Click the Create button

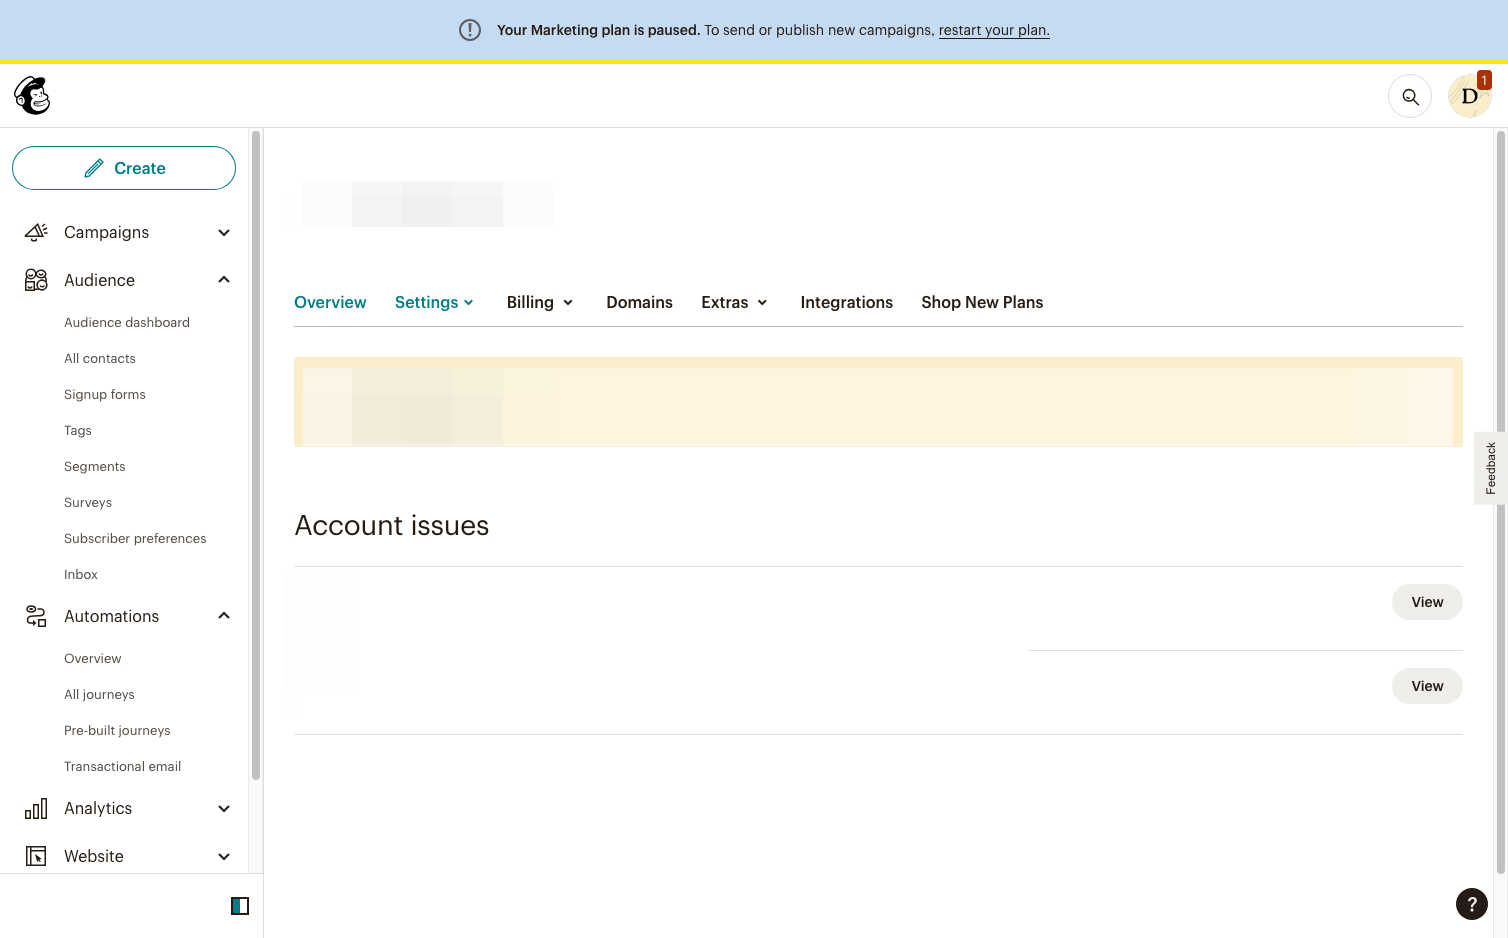(124, 168)
